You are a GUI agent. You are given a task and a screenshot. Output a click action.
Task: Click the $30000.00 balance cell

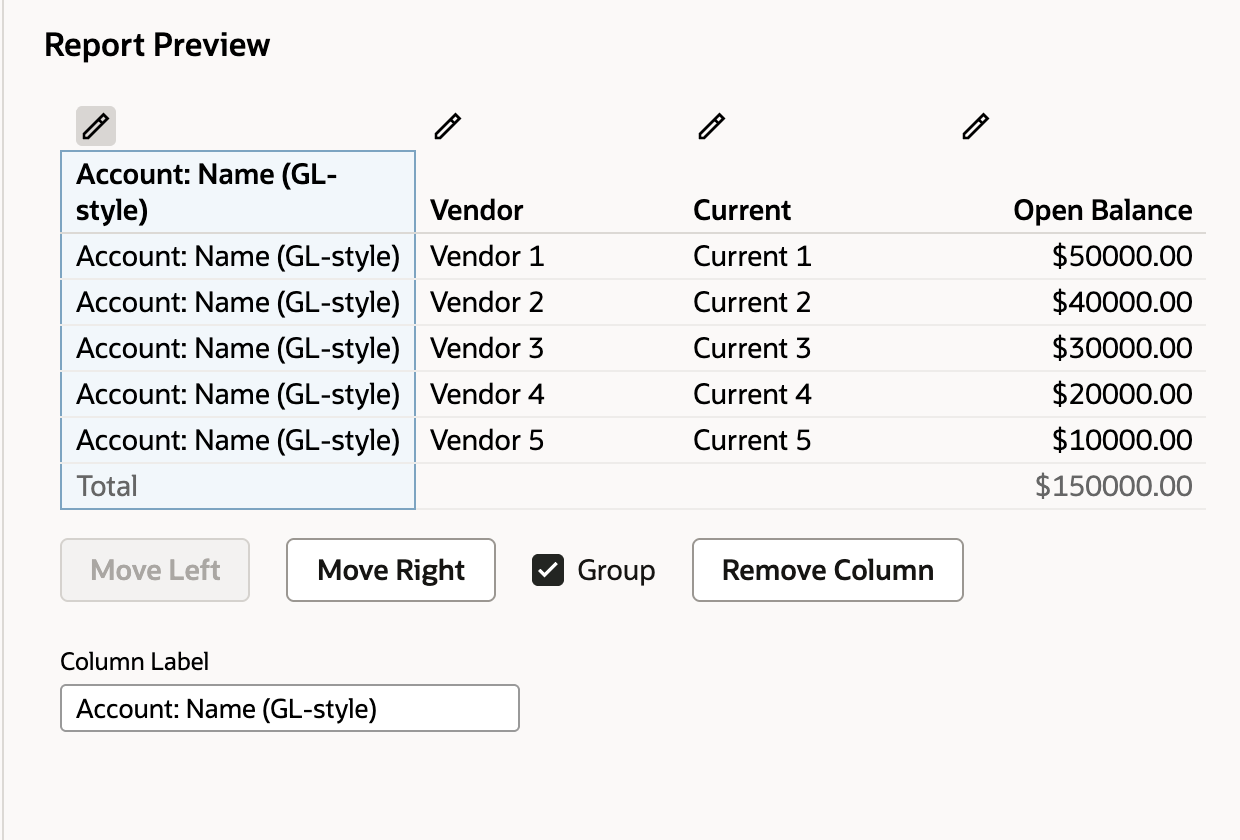click(1122, 348)
